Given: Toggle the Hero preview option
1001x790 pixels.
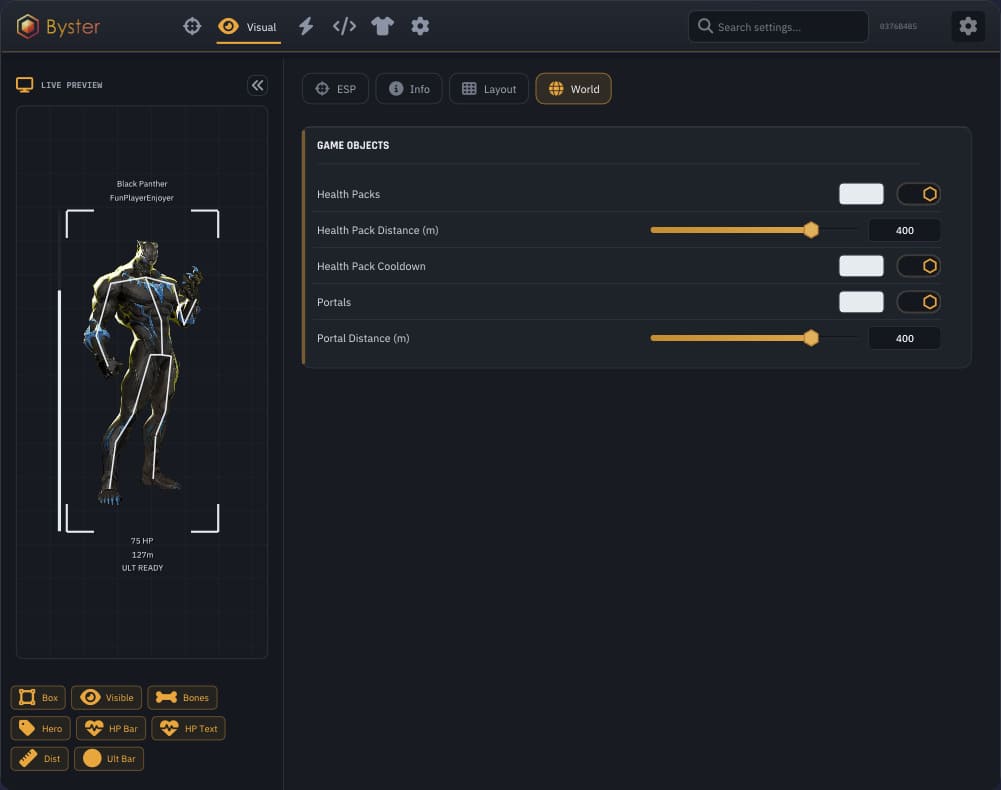Looking at the screenshot, I should click(40, 728).
